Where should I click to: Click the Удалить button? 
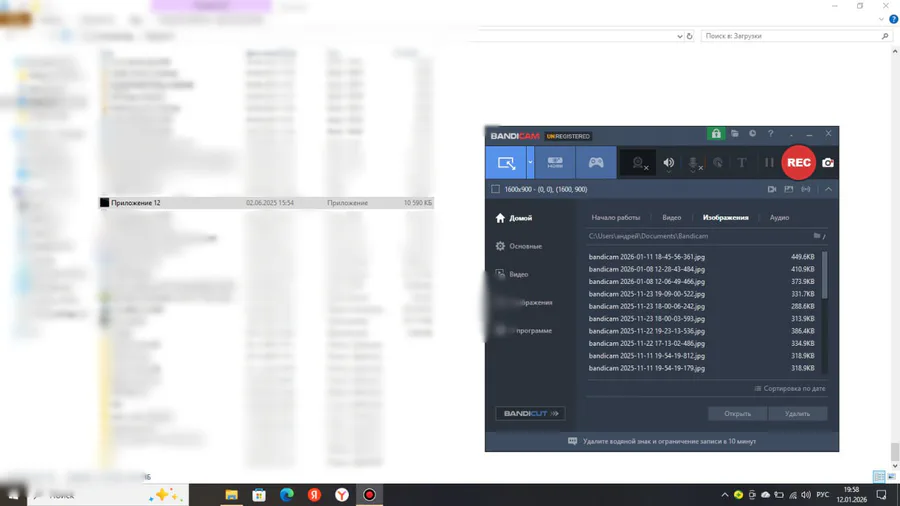tap(797, 414)
